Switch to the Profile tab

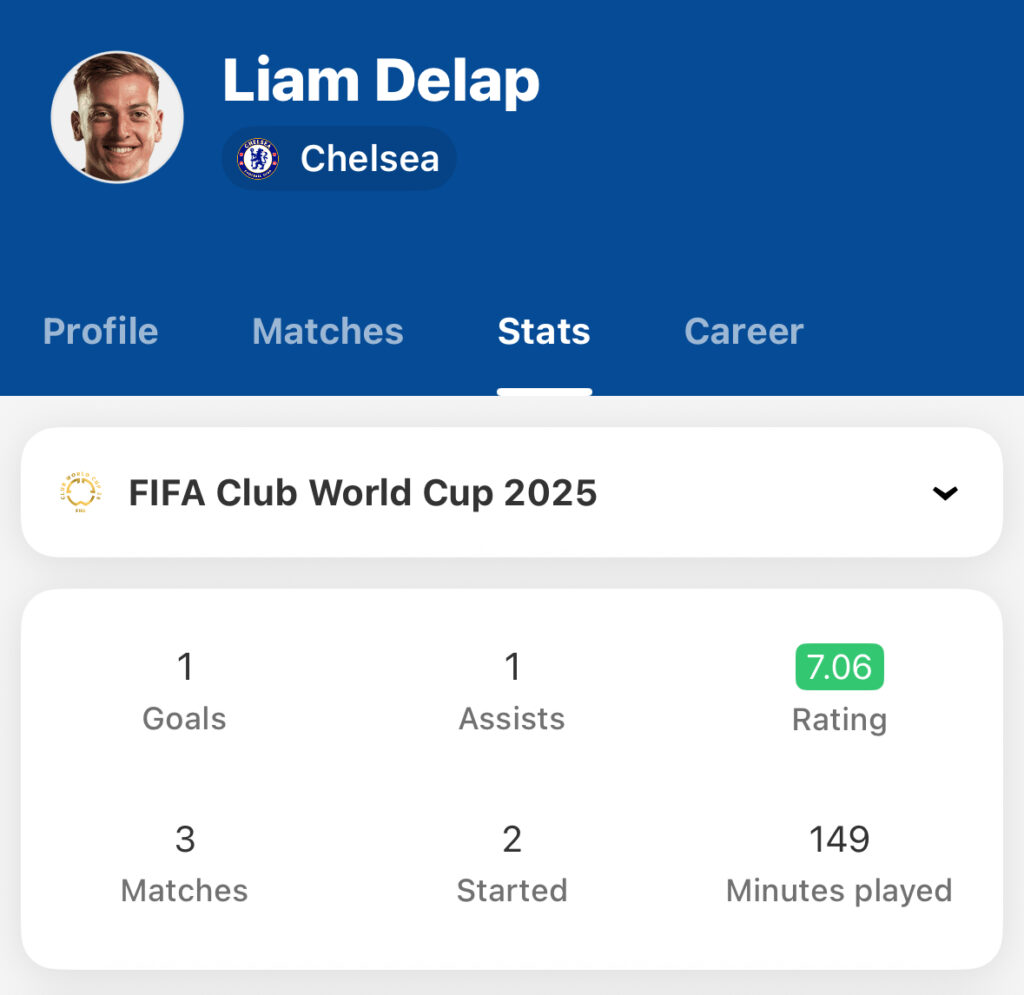[x=101, y=331]
